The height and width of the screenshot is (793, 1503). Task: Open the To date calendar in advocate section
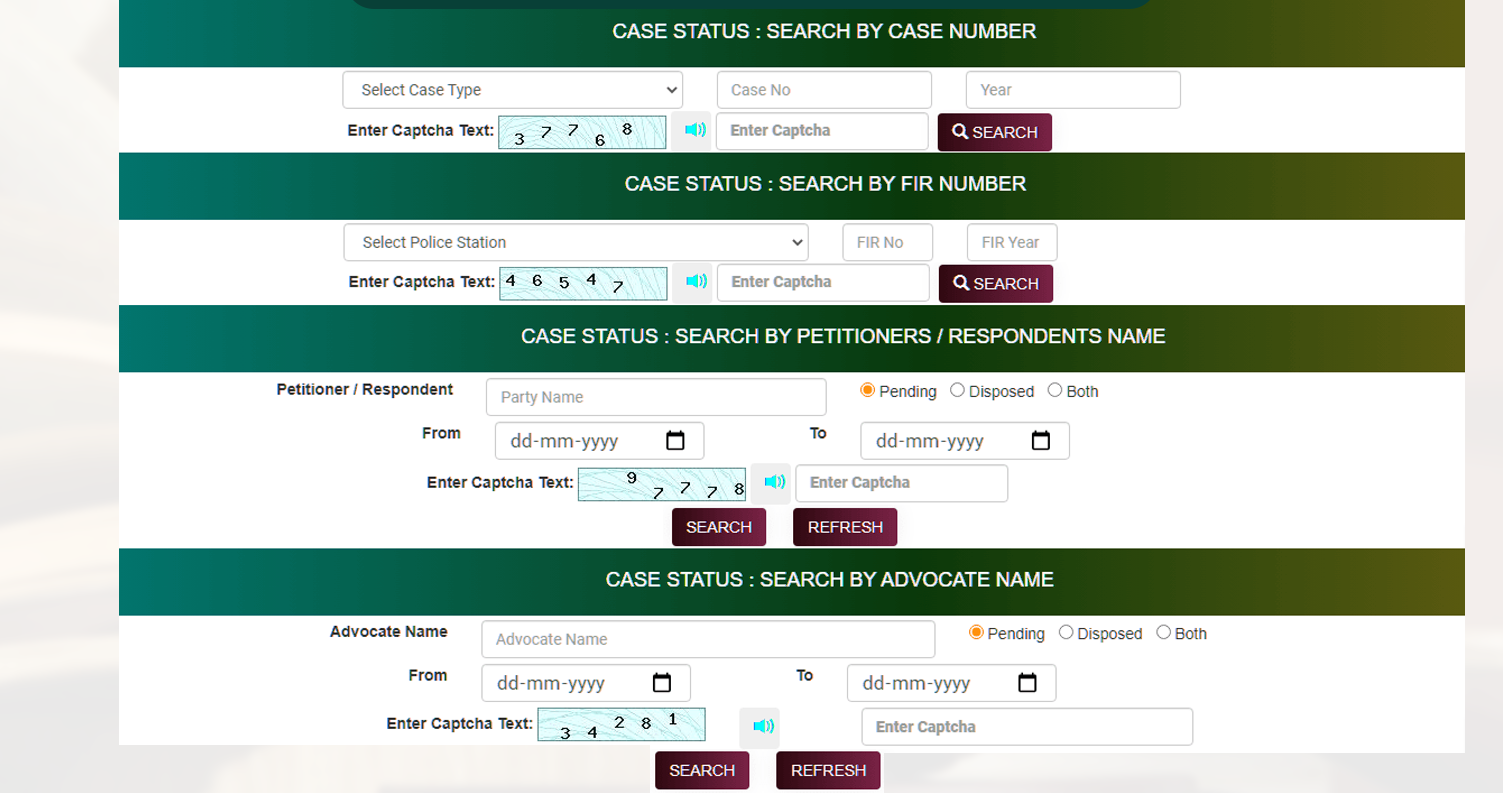tap(1029, 682)
